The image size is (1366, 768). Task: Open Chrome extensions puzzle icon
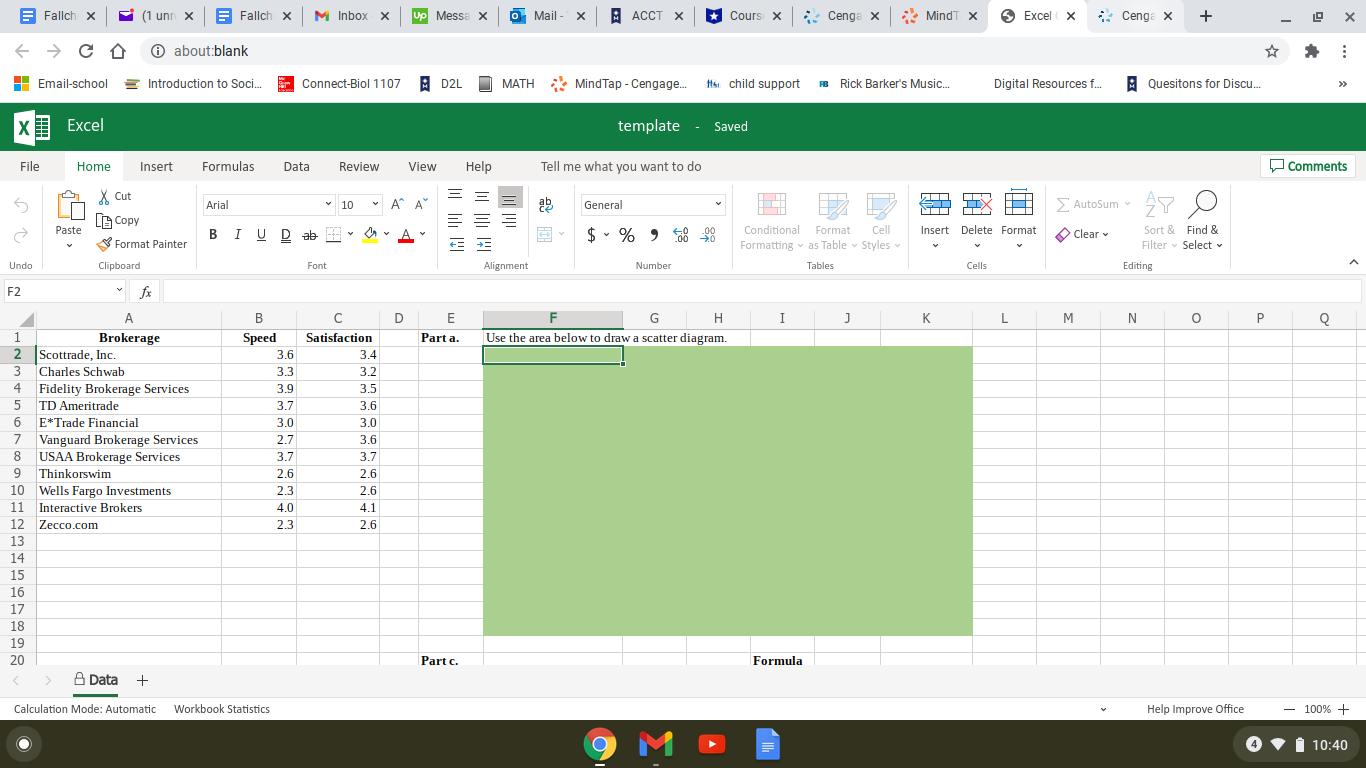click(1312, 51)
